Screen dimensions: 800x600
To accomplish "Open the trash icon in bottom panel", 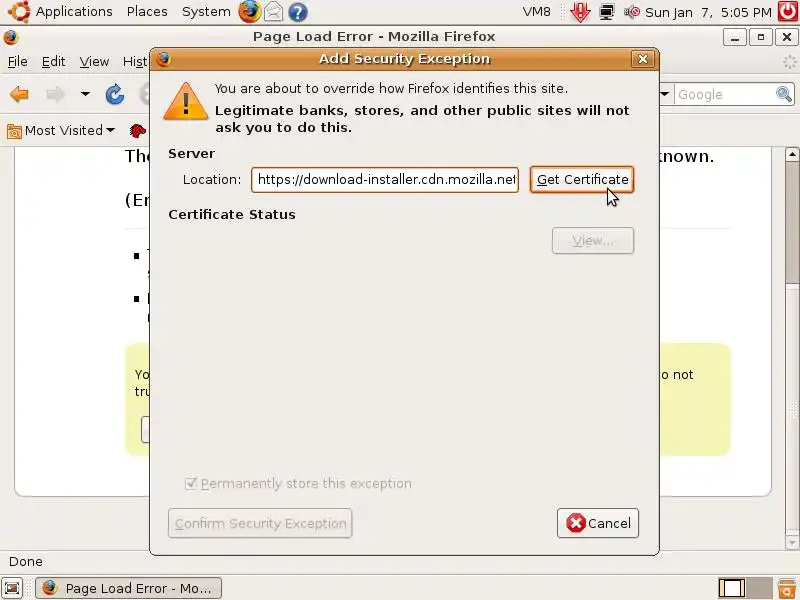I will [x=787, y=588].
